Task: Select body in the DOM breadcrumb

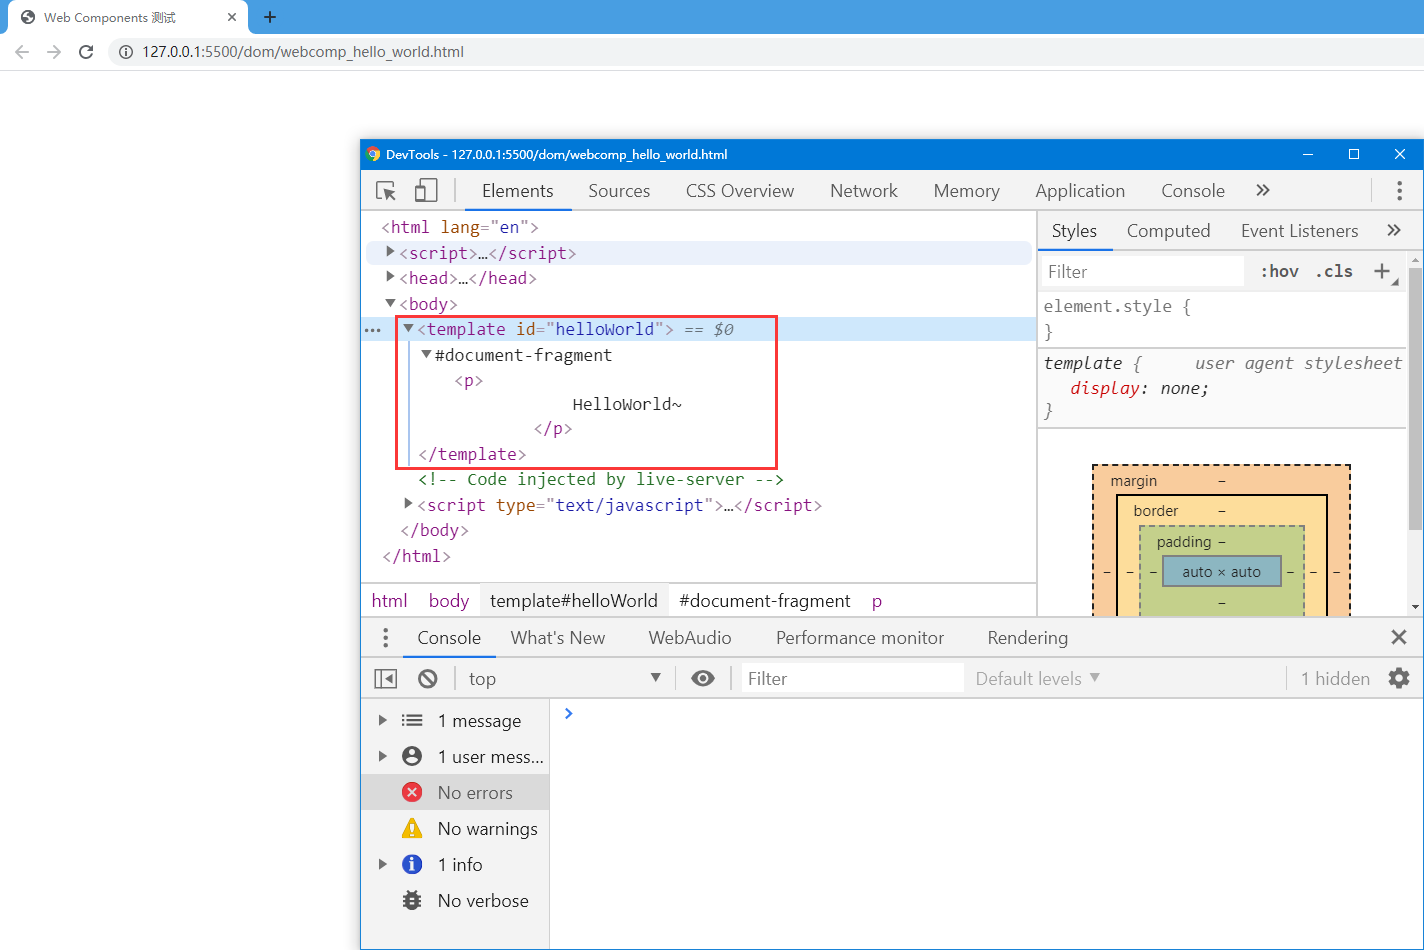Action: [448, 600]
